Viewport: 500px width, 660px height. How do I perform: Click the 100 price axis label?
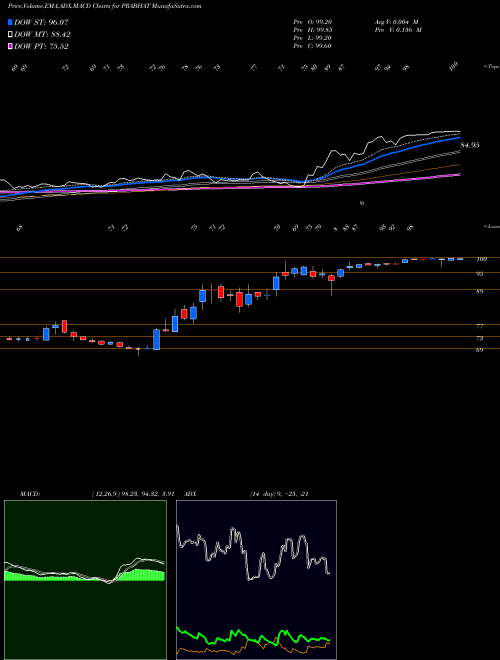tap(481, 259)
